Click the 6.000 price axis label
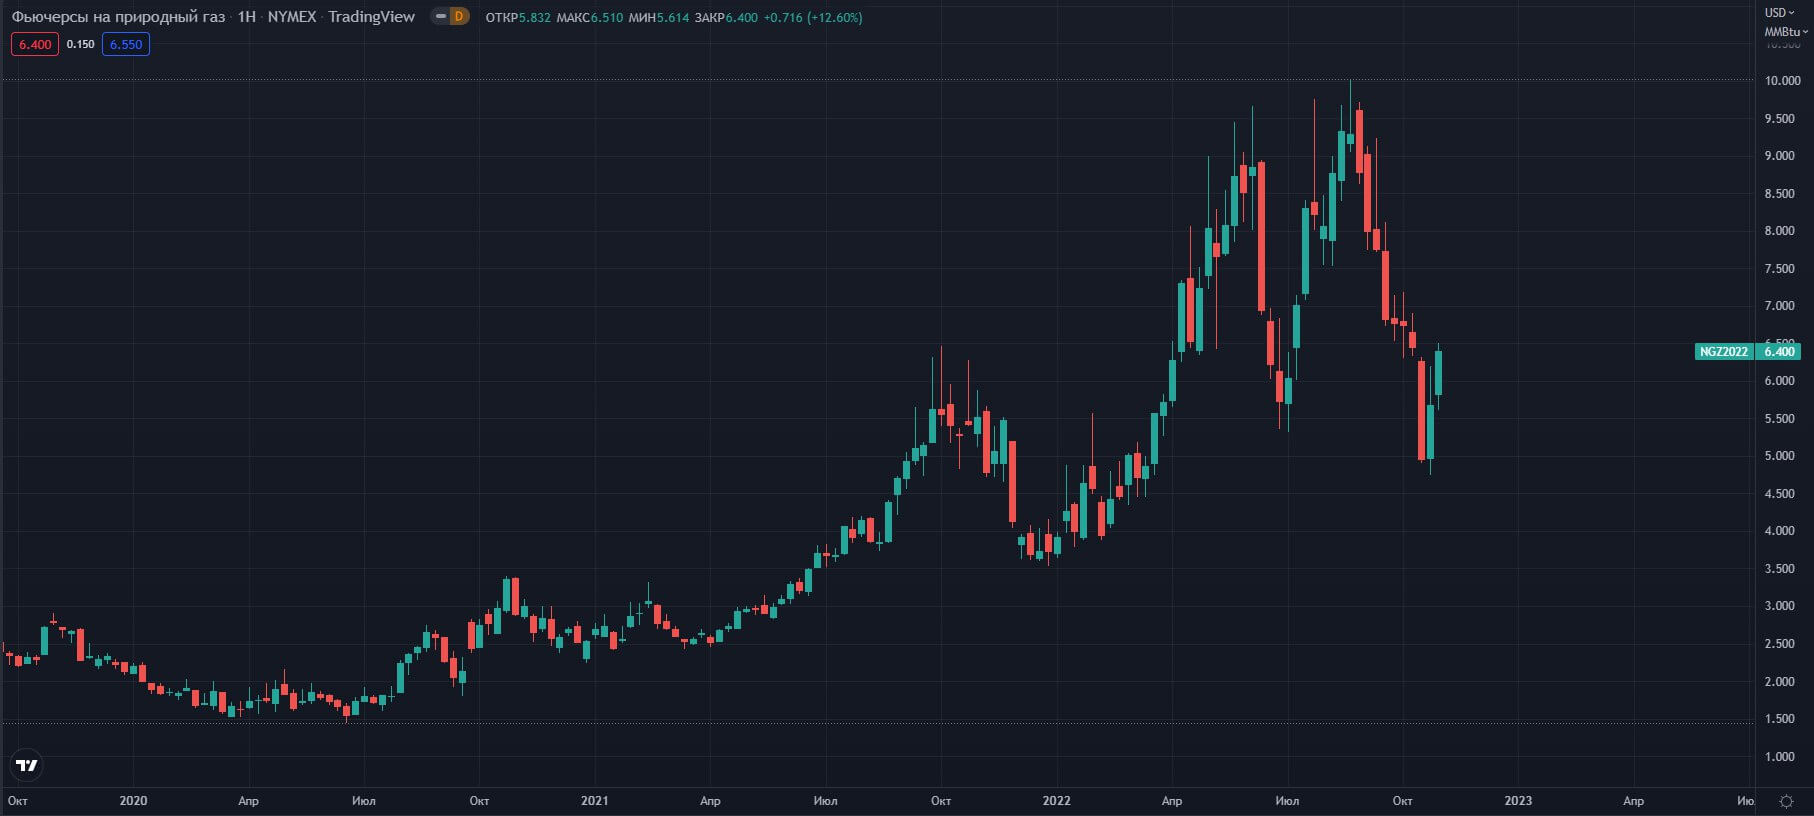The image size is (1814, 816). (x=1780, y=381)
